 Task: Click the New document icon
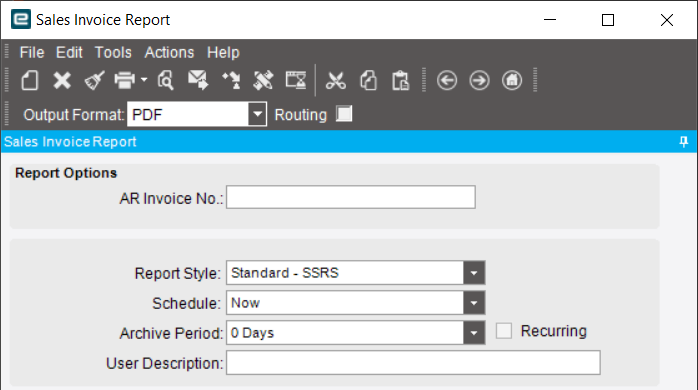point(30,81)
